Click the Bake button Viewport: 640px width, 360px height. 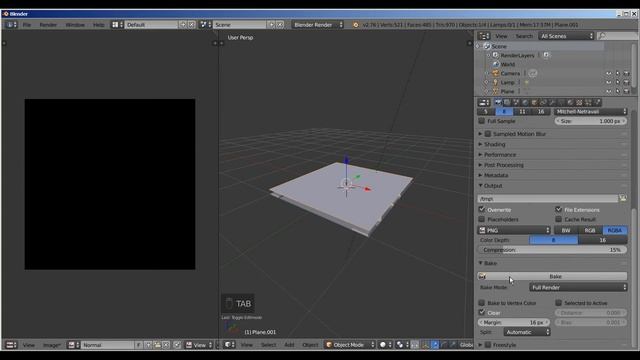pos(552,276)
